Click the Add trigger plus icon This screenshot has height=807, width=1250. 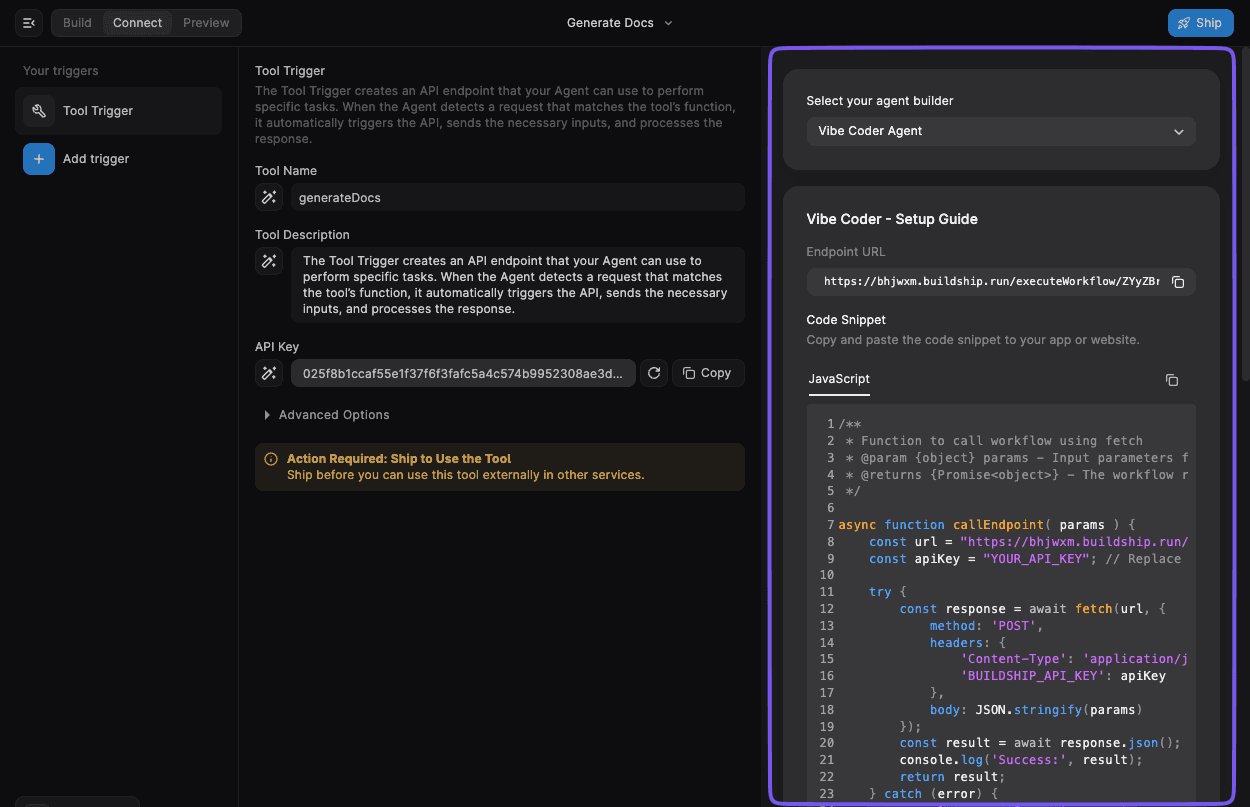tap(39, 159)
